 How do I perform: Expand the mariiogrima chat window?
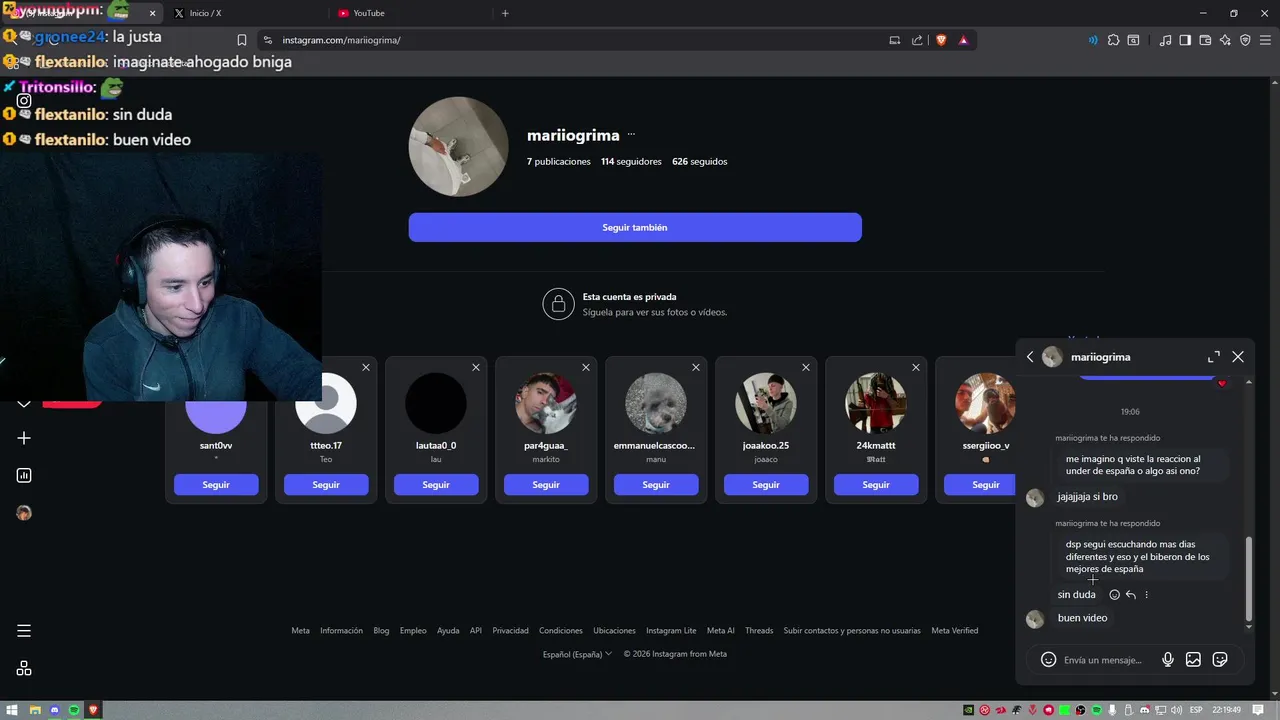pos(1214,357)
